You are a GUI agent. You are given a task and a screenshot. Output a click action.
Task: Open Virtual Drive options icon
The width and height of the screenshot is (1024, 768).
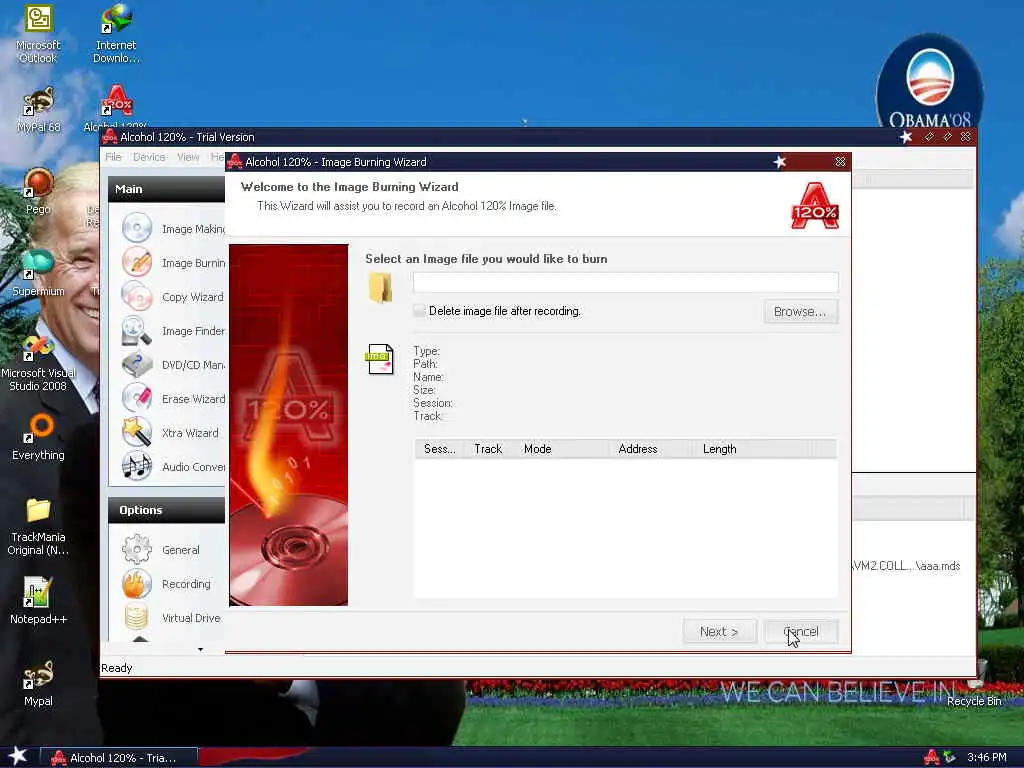(136, 618)
